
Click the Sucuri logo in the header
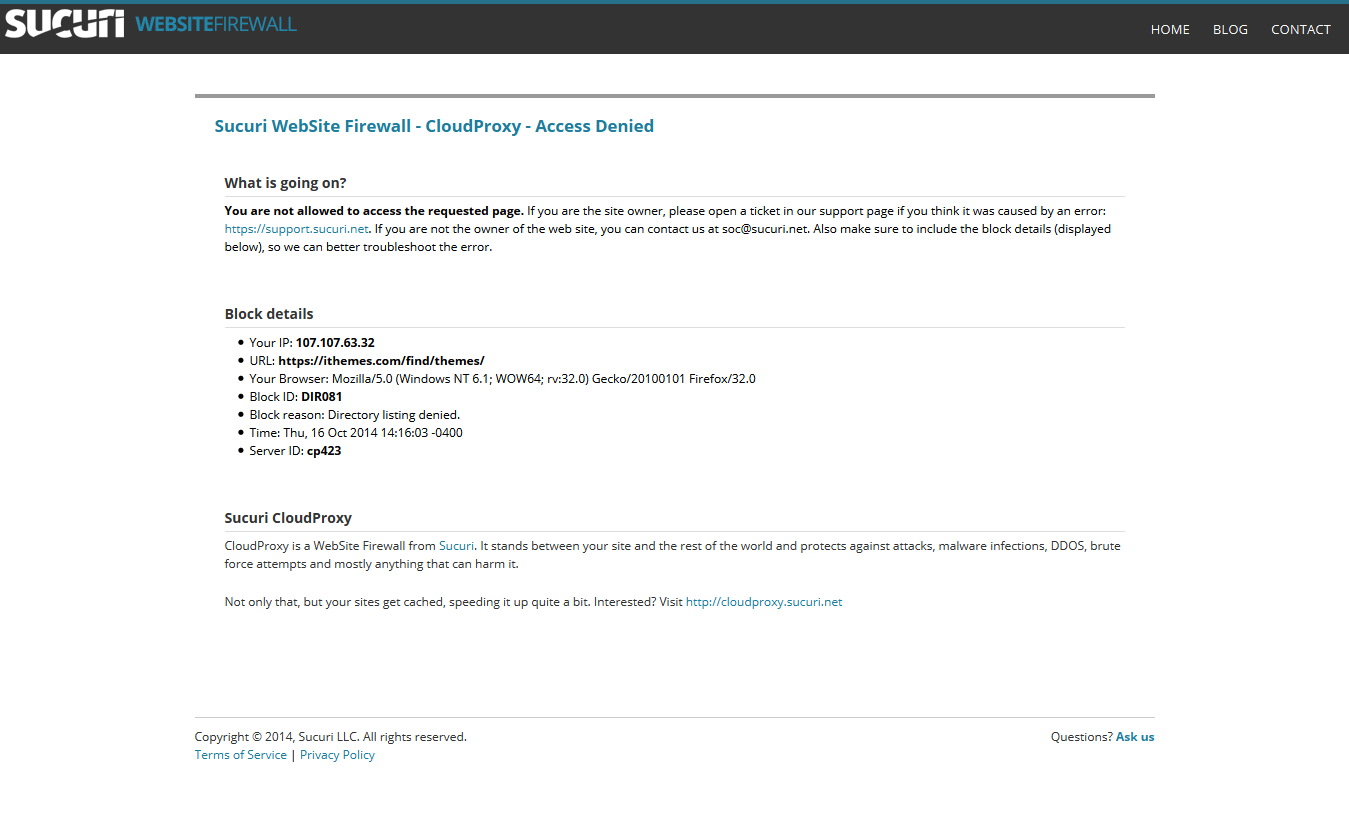(65, 24)
